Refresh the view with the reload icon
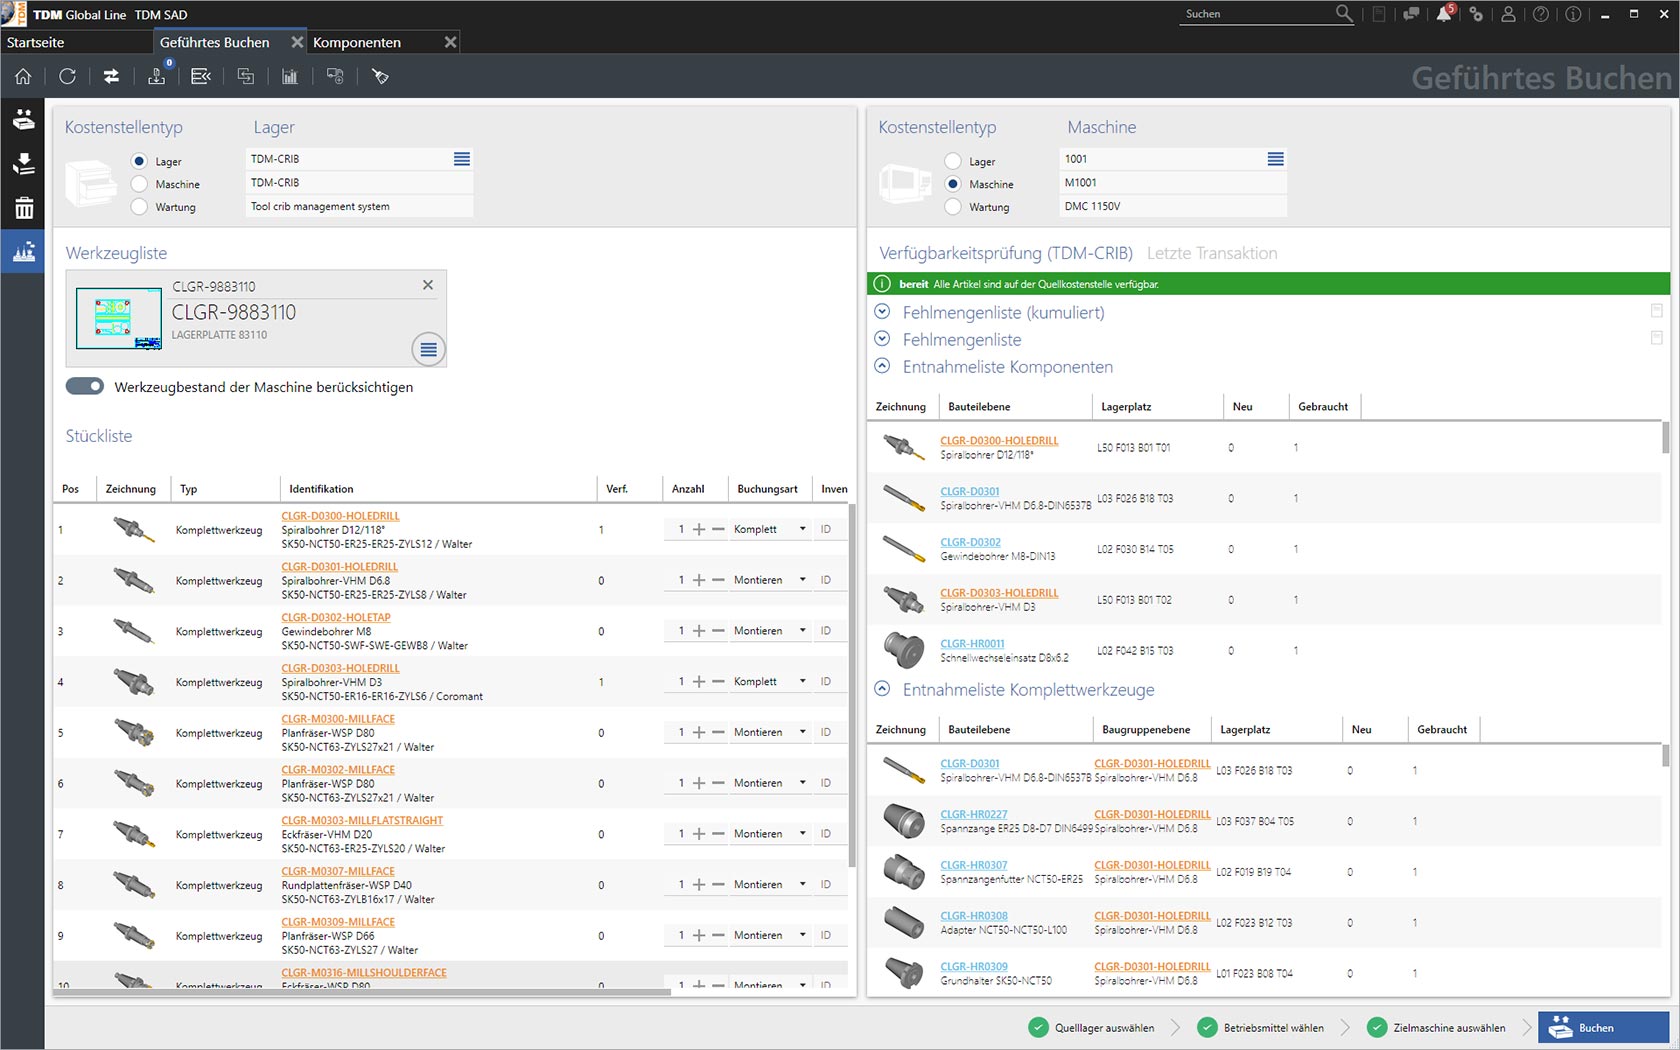The image size is (1680, 1050). point(67,76)
